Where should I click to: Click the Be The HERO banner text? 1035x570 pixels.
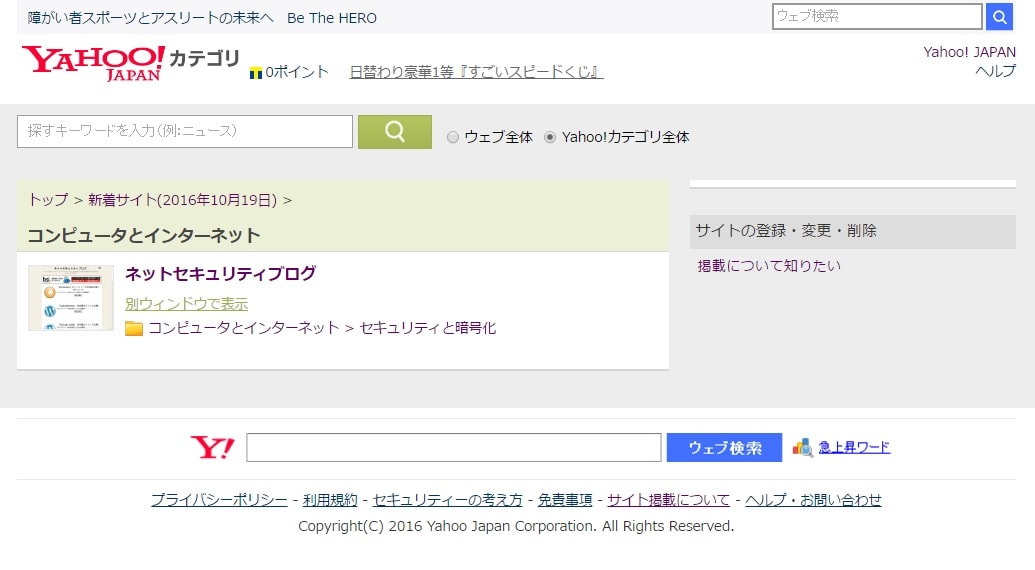202,18
